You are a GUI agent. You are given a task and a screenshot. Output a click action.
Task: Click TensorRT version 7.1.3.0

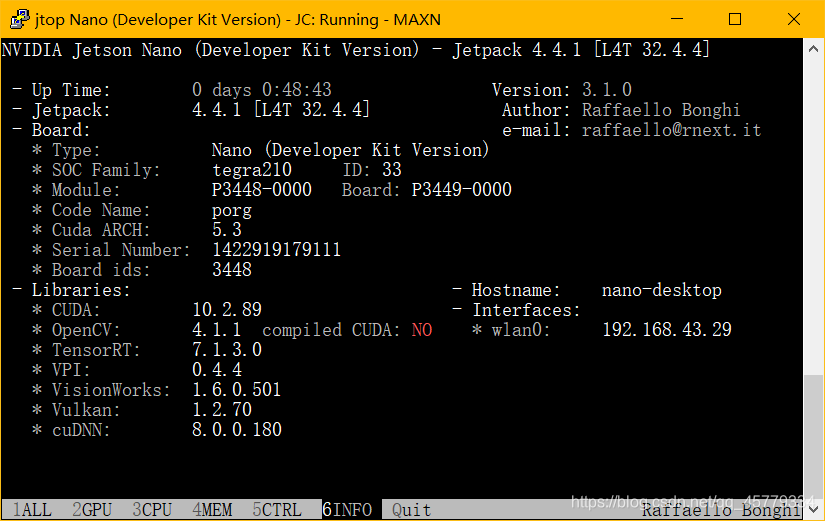[227, 350]
